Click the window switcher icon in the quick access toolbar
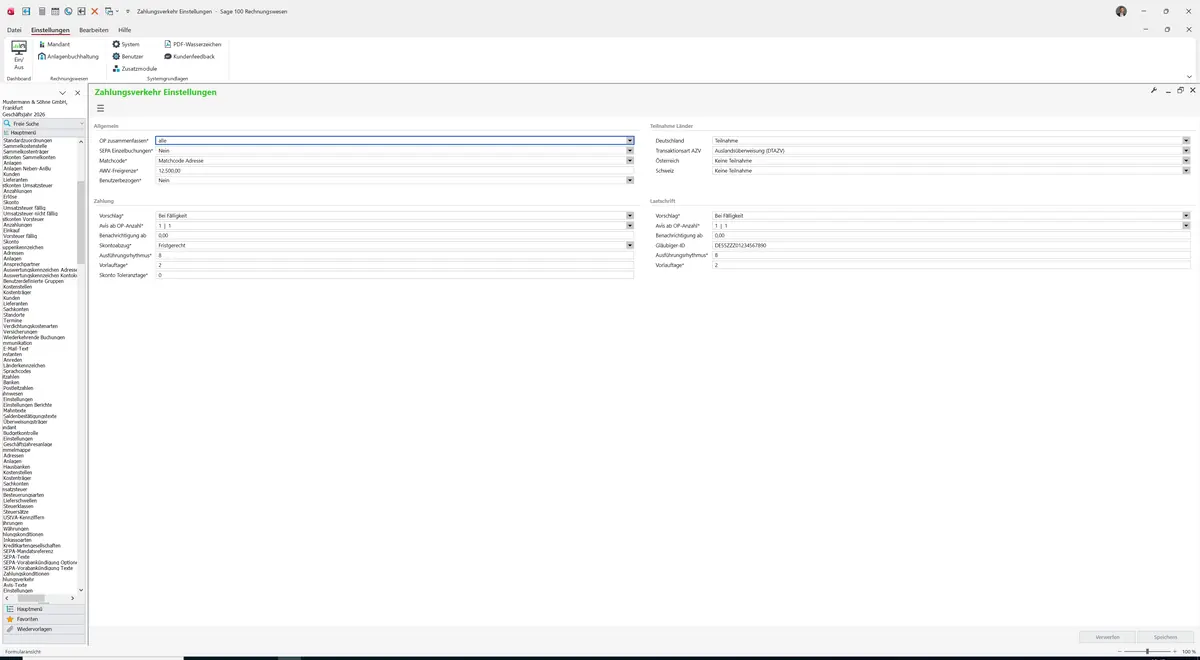Viewport: 1200px width, 660px height. (x=108, y=10)
